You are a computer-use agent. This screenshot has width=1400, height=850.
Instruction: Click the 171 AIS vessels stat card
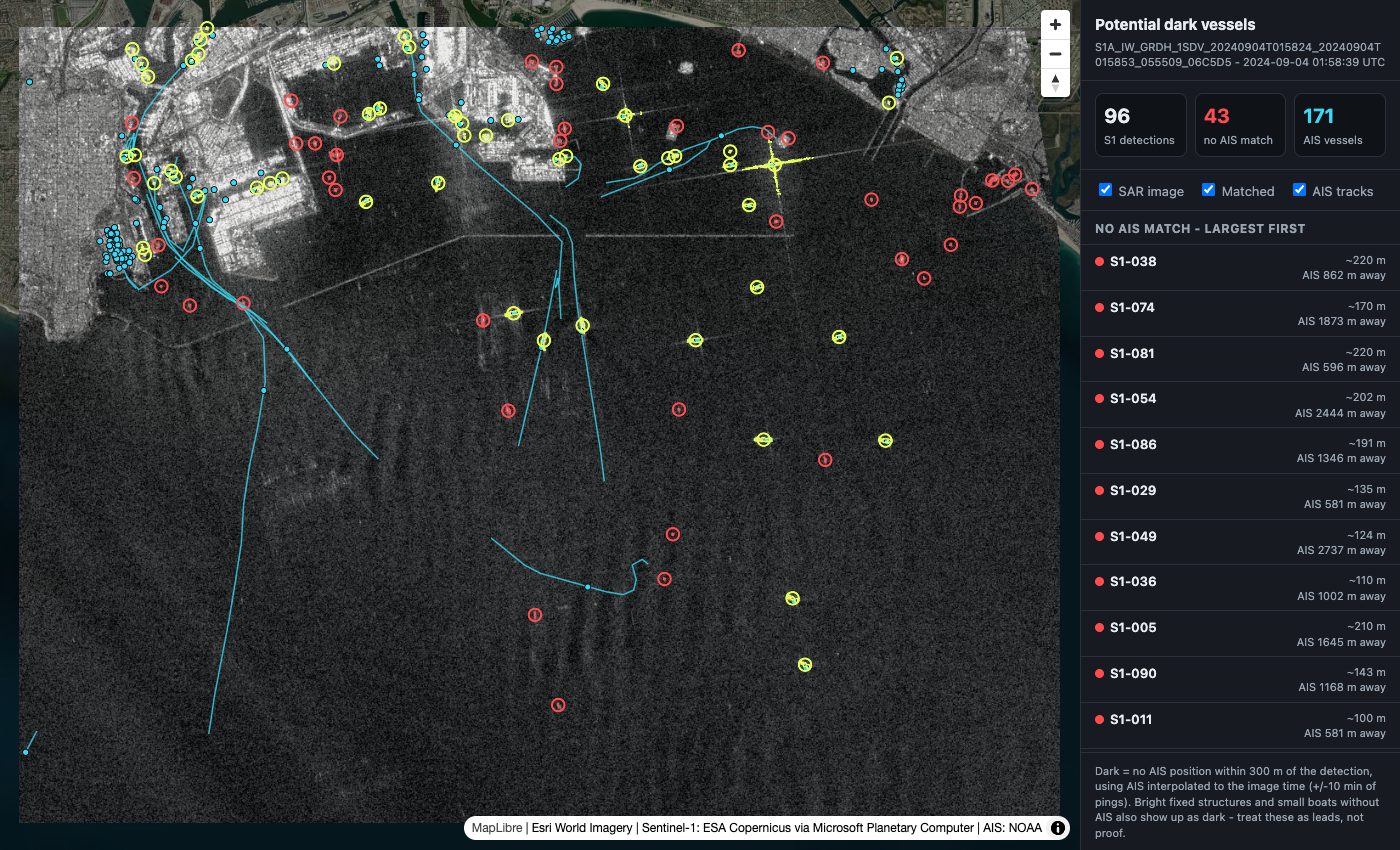click(x=1339, y=125)
